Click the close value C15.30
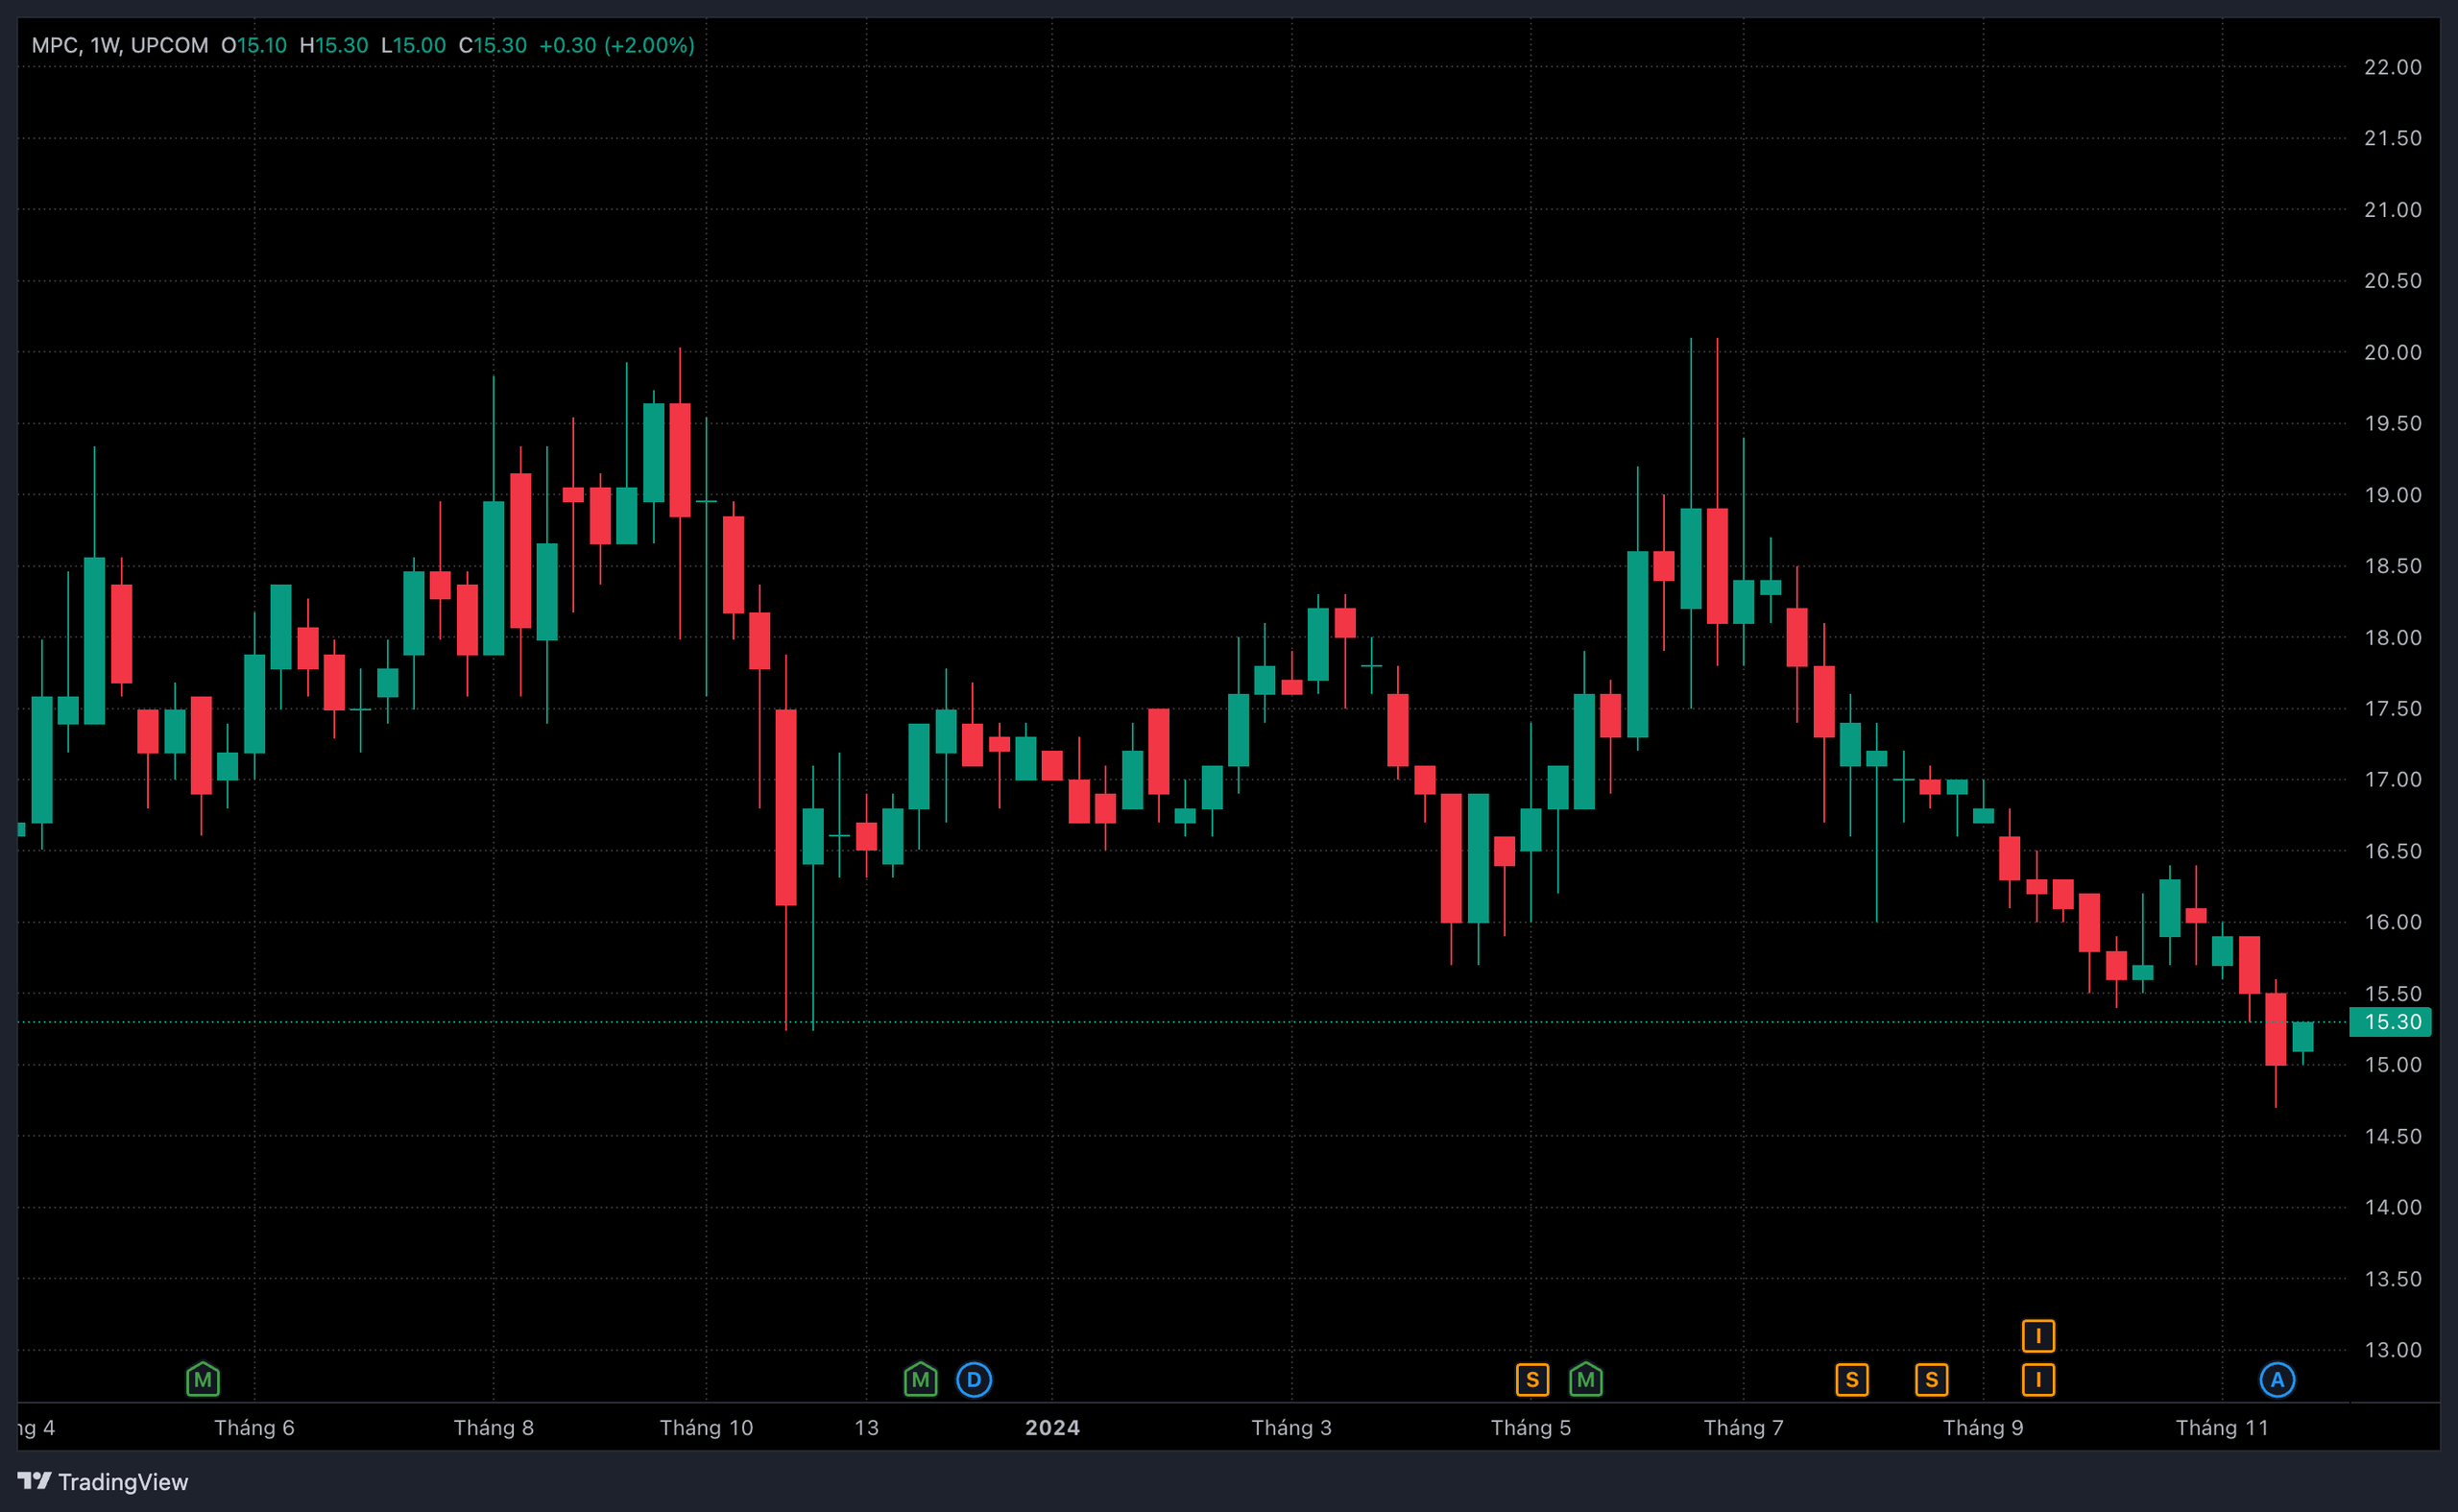Screen dimensions: 2458x1512 pyautogui.click(x=492, y=45)
